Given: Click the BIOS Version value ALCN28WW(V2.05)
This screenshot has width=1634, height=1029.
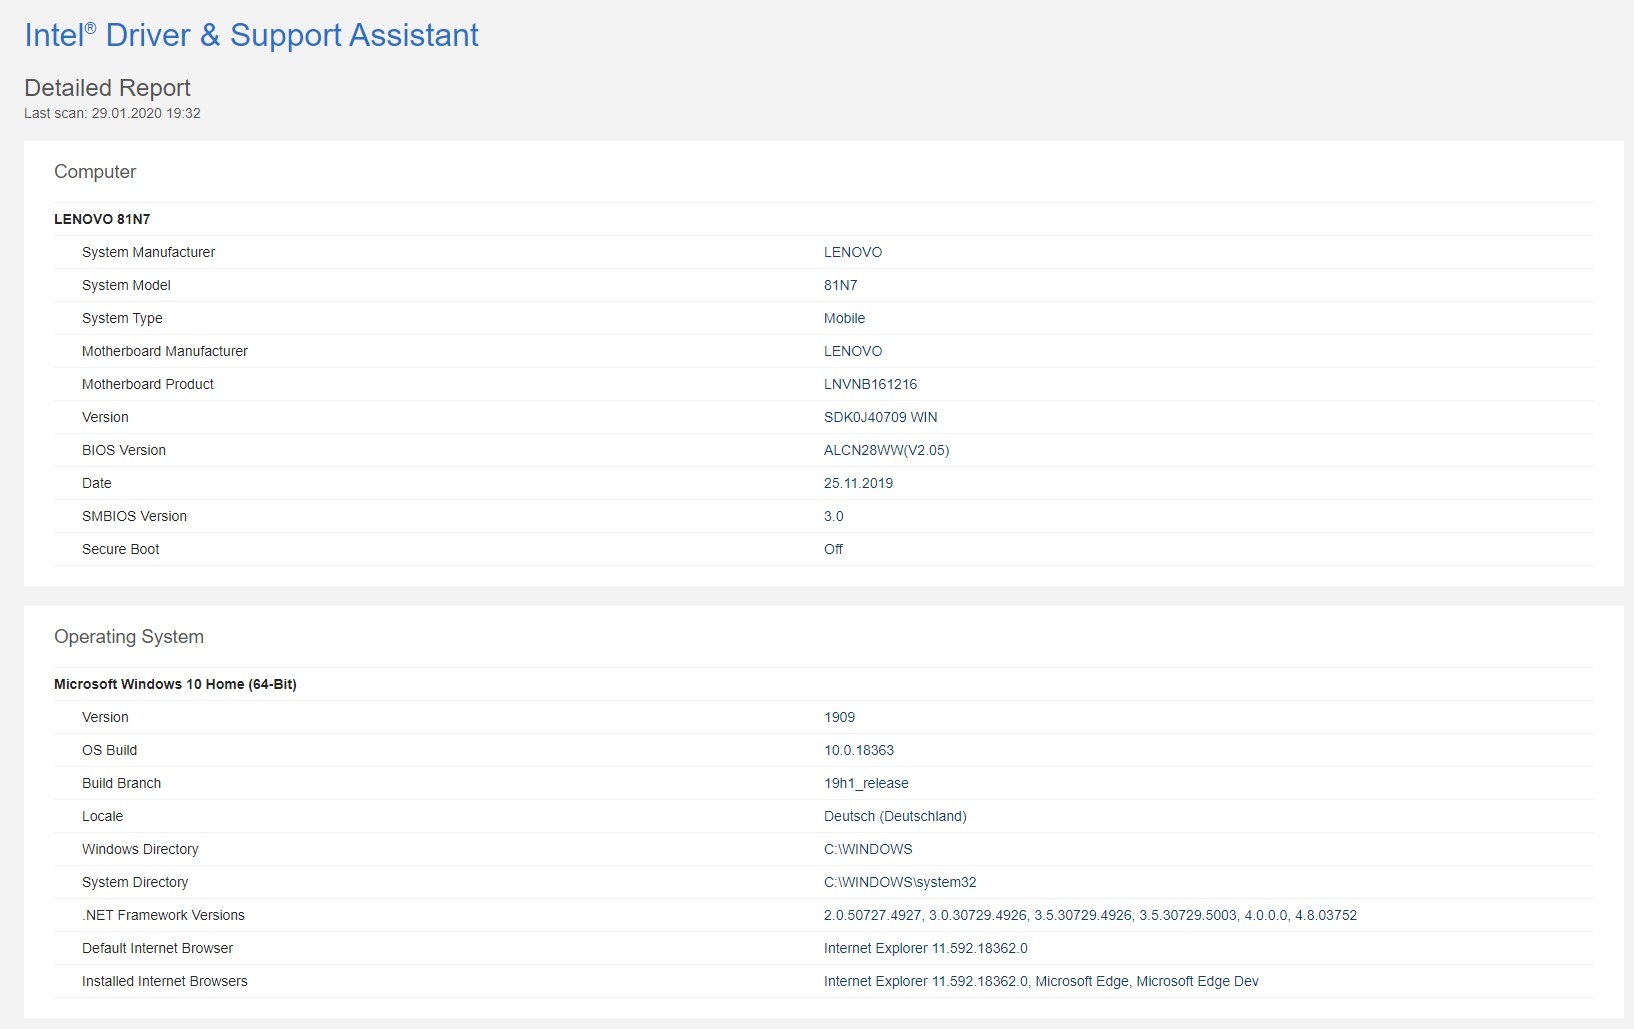Looking at the screenshot, I should (x=886, y=450).
